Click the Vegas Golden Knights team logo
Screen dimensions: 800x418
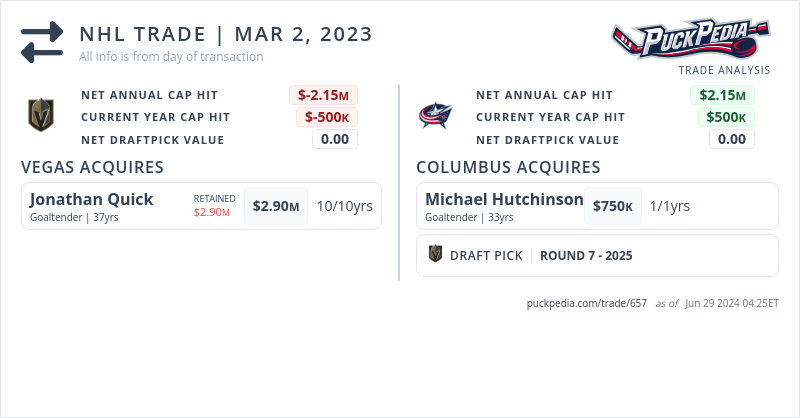pos(40,116)
